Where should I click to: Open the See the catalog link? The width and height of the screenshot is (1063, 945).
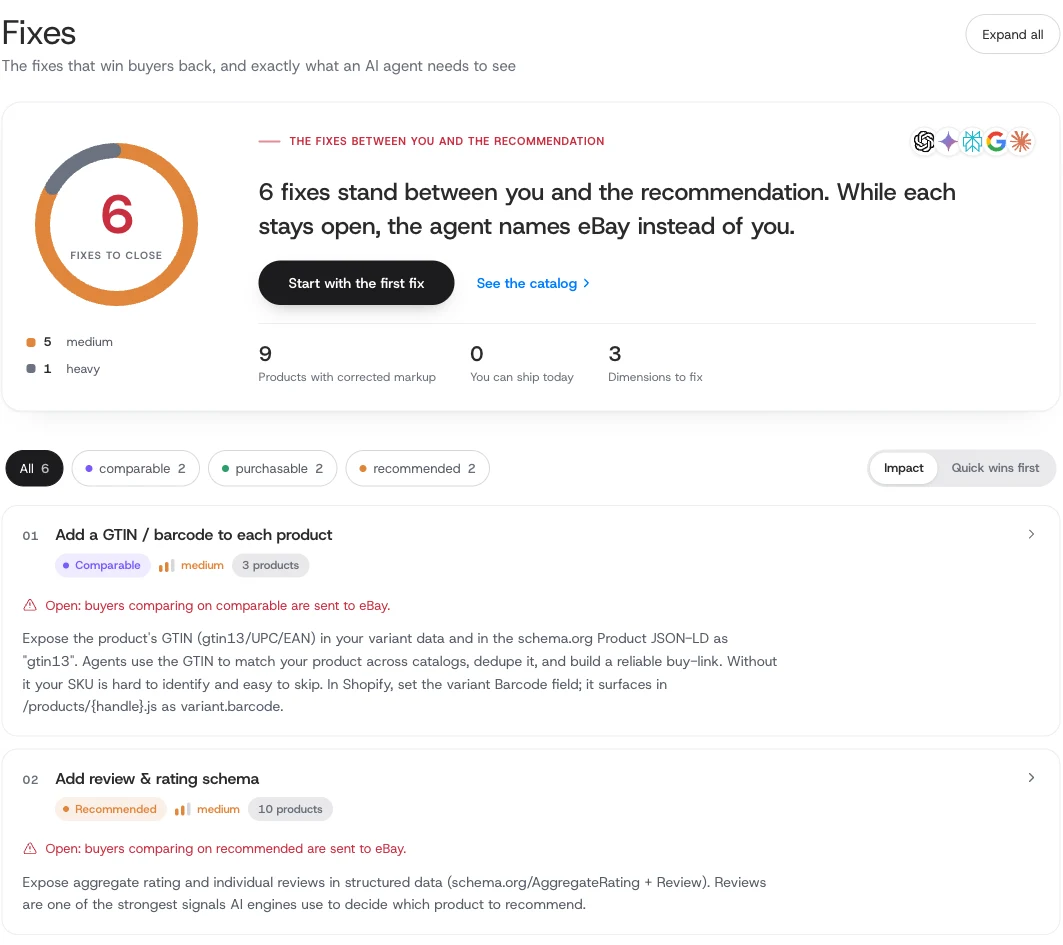pyautogui.click(x=533, y=283)
